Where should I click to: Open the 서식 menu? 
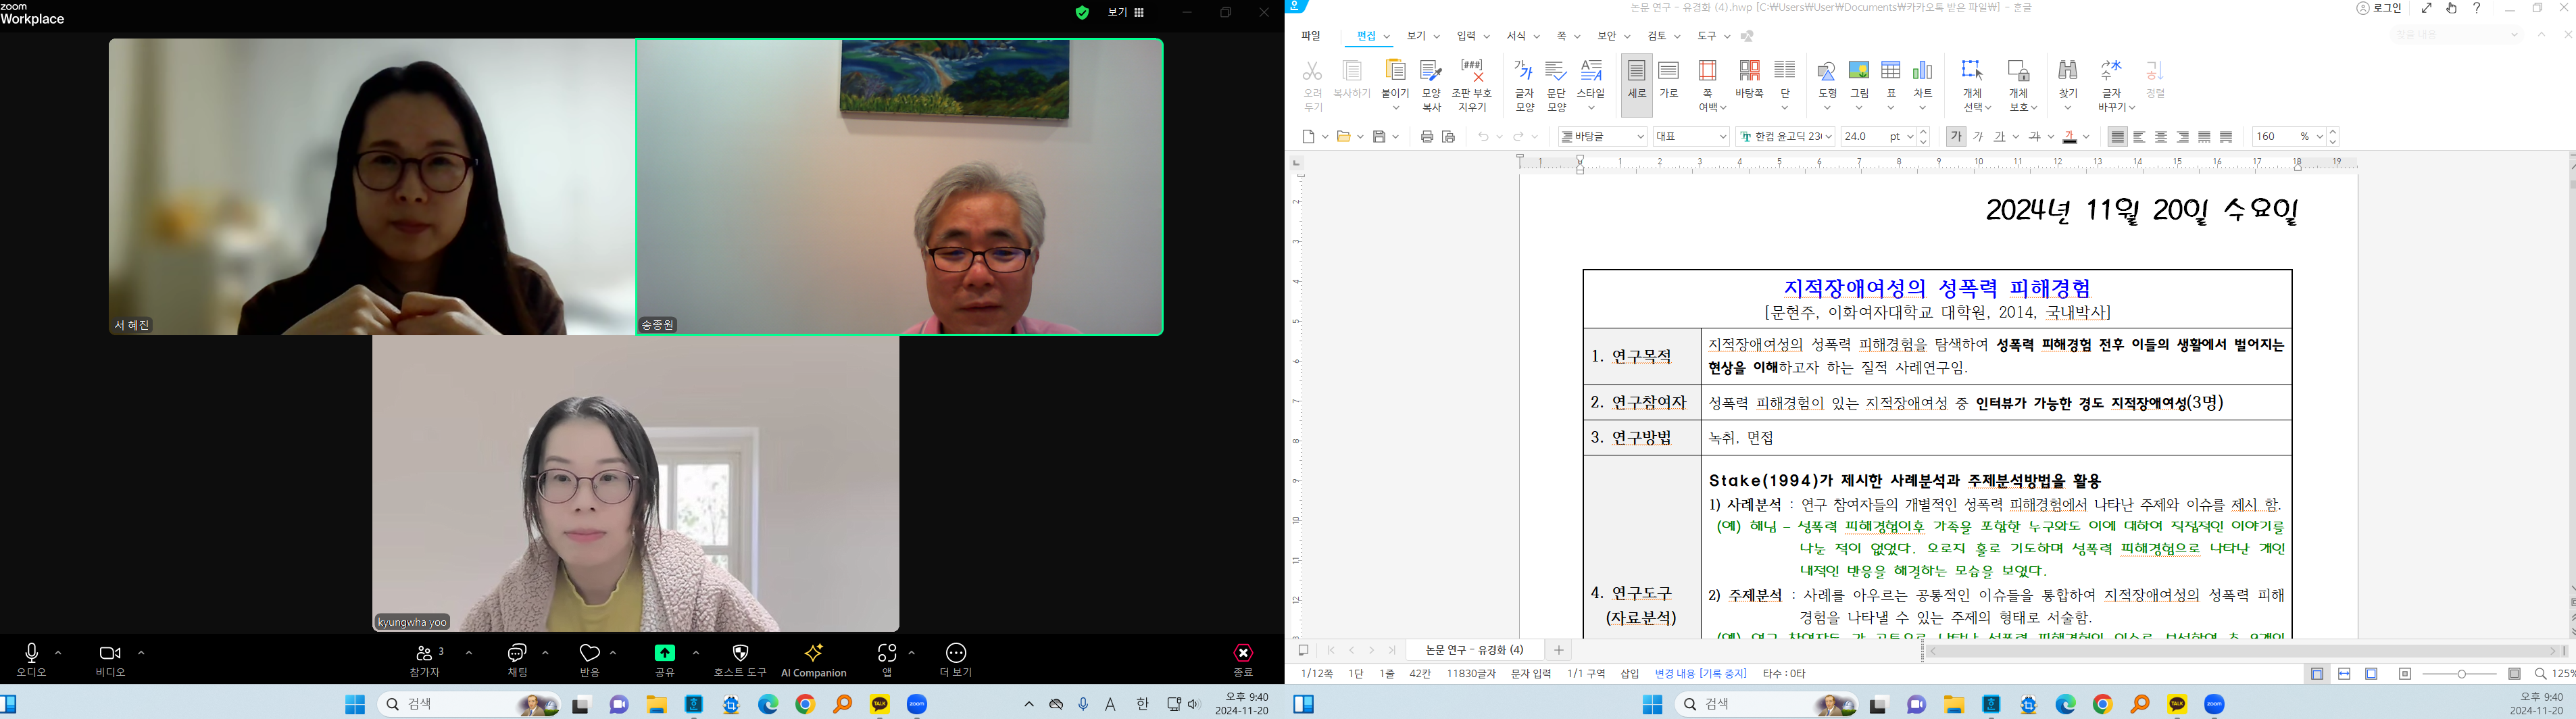pos(1516,36)
